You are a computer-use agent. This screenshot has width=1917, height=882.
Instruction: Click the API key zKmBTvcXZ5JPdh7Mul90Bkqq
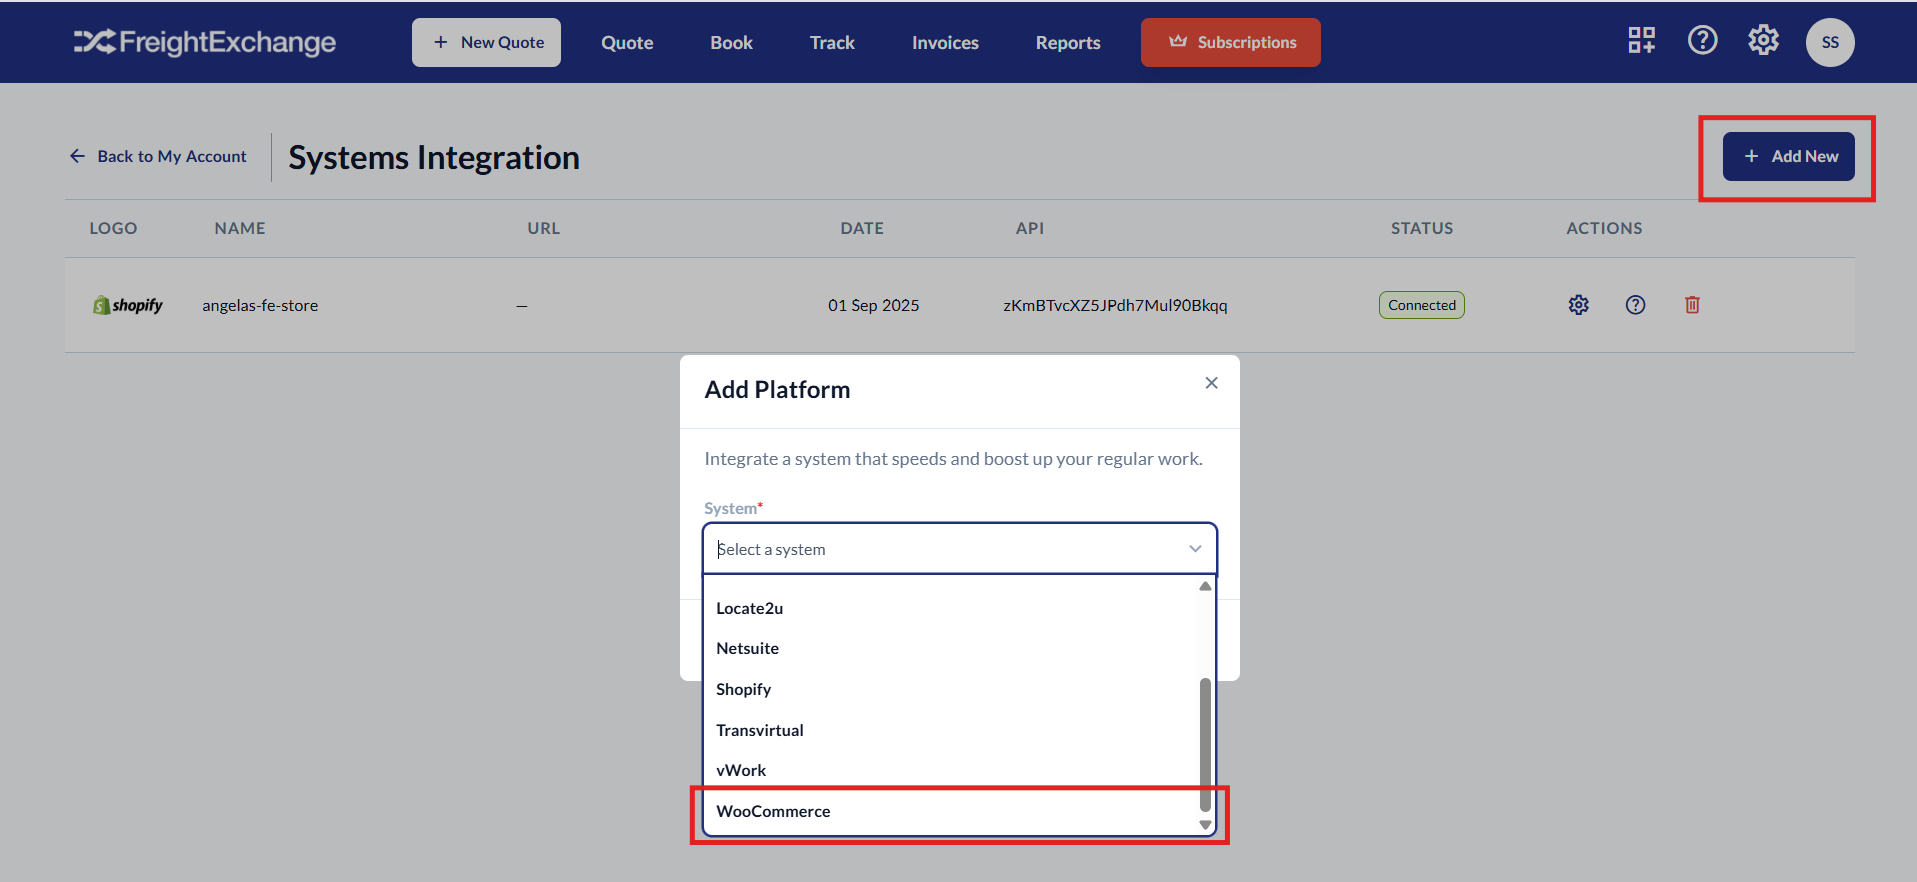[x=1115, y=305]
